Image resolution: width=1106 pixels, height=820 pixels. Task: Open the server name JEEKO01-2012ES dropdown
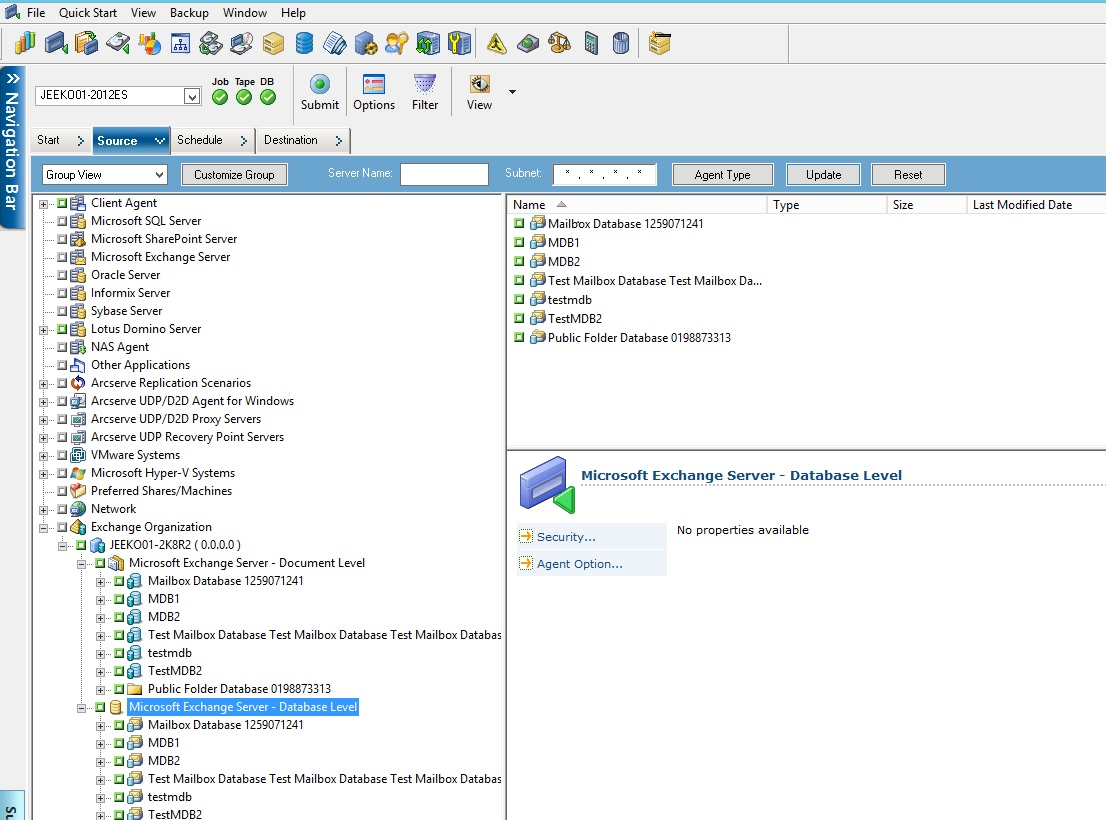tap(192, 96)
